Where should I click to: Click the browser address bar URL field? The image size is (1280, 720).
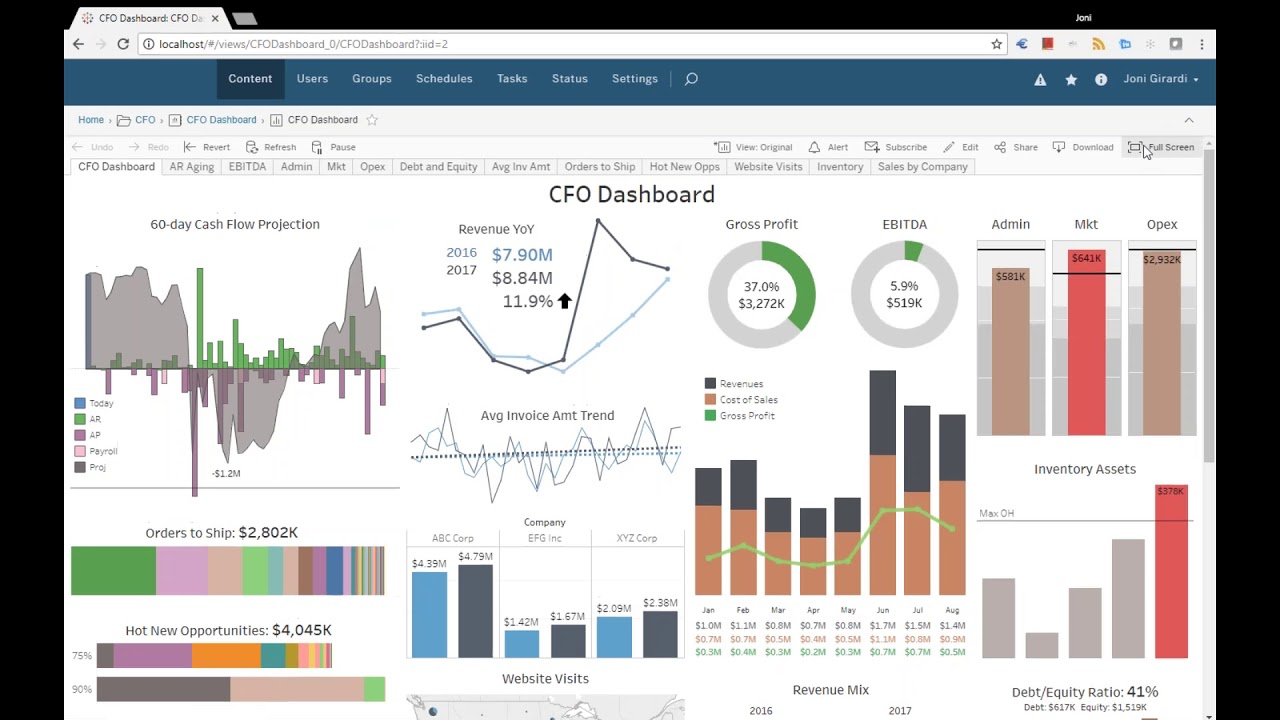coord(570,44)
